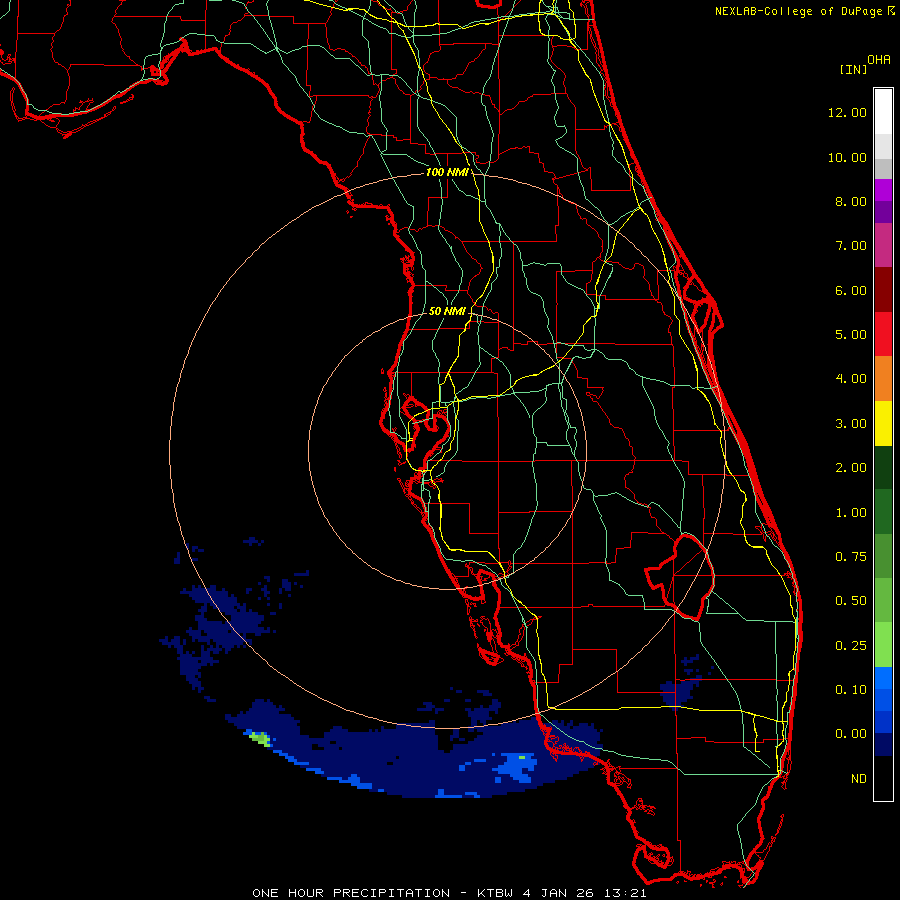Pick the orange legend swatch

(883, 379)
